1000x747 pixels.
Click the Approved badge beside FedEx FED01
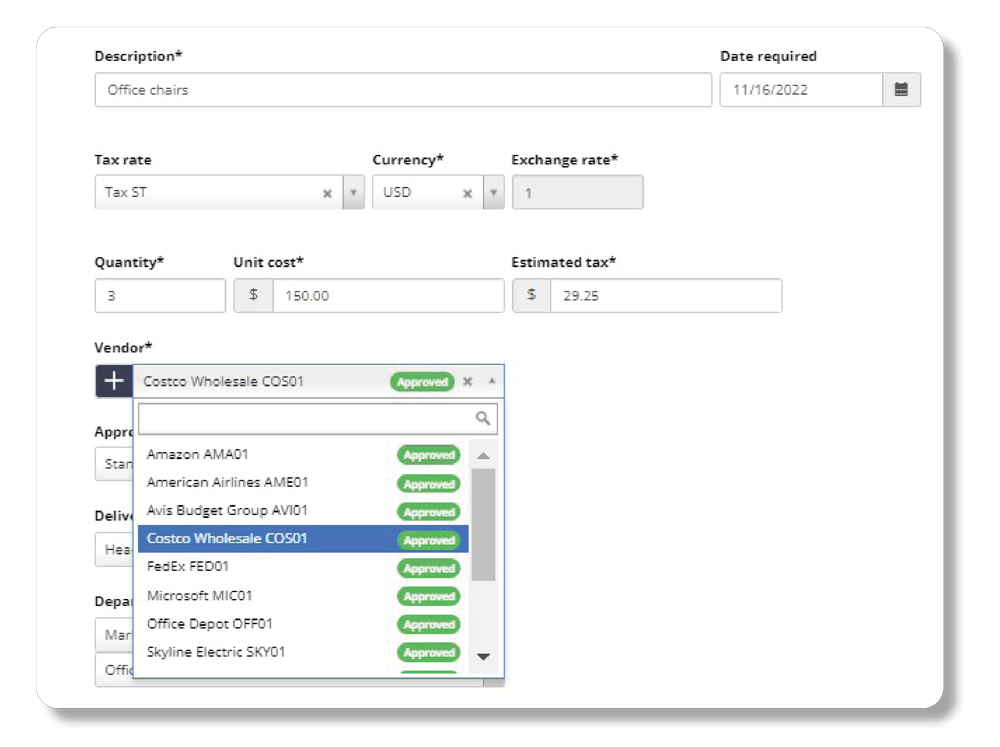coord(429,568)
